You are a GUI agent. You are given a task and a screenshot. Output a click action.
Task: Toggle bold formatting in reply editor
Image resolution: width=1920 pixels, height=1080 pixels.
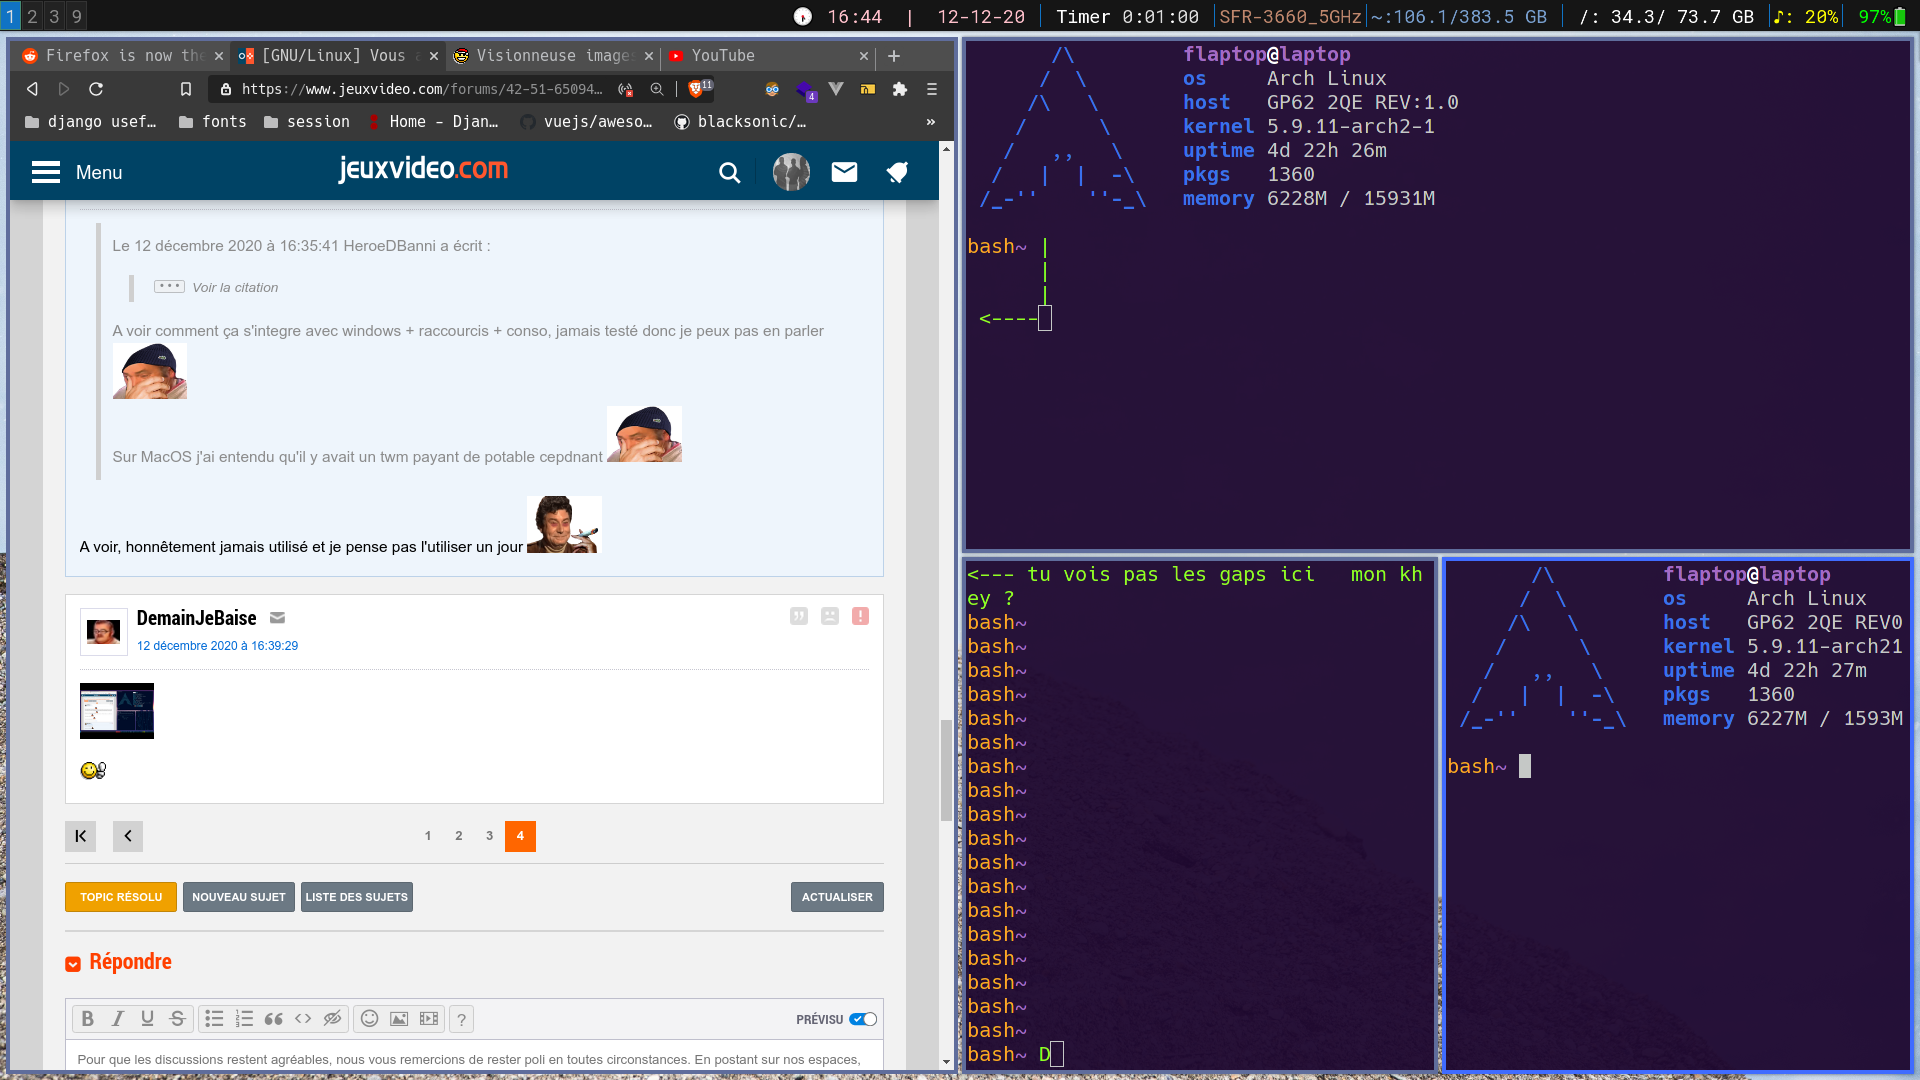pyautogui.click(x=88, y=1018)
